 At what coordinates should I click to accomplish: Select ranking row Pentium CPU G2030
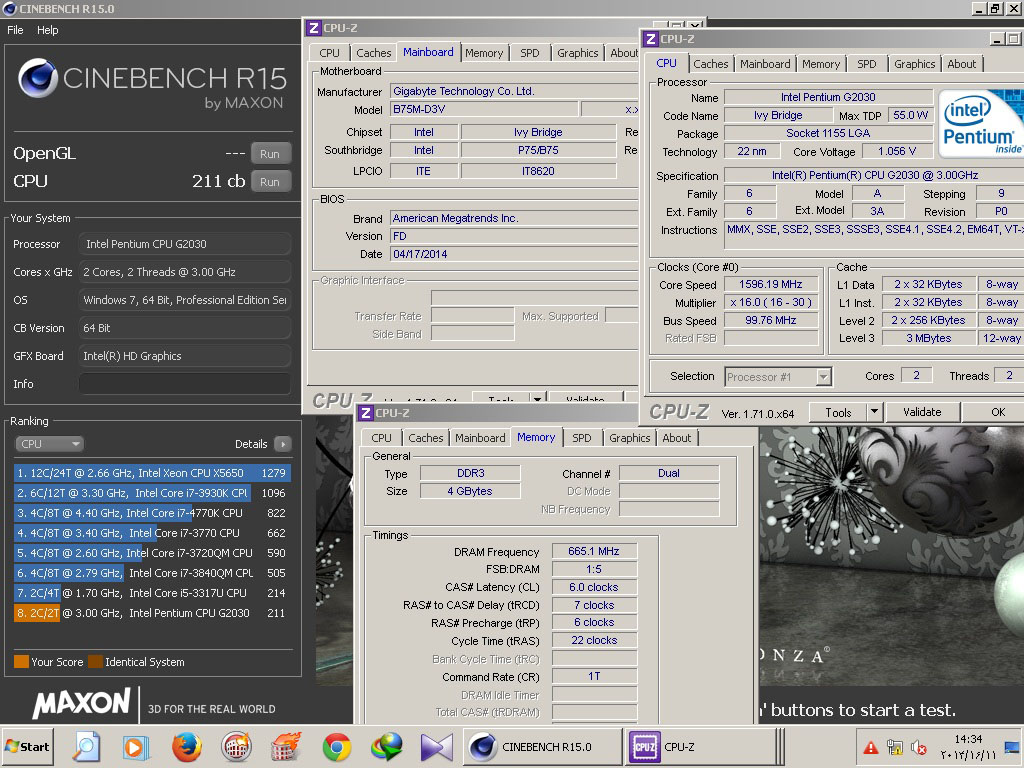click(152, 613)
